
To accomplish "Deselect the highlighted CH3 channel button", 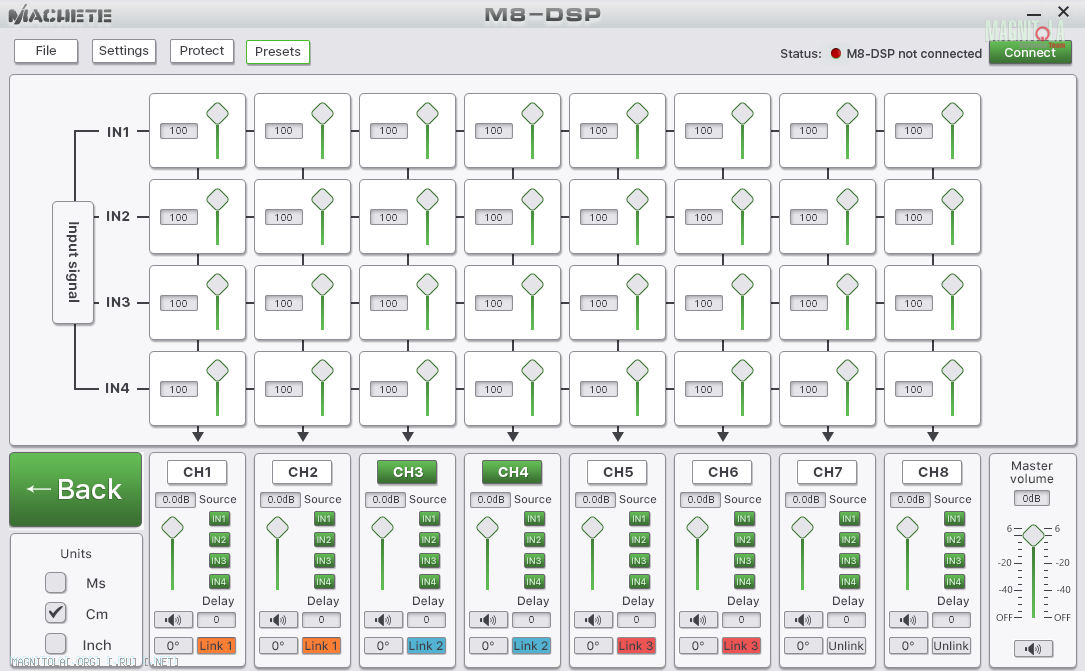I will (x=408, y=472).
